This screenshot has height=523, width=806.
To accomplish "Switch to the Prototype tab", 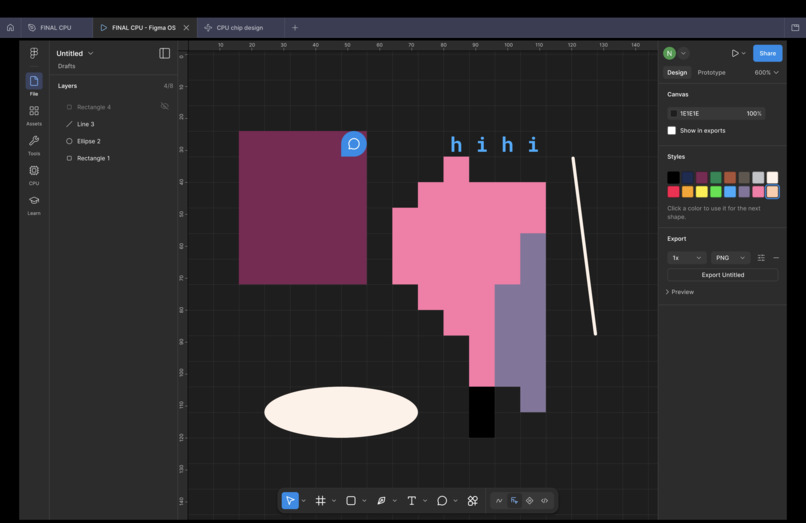I will 711,73.
